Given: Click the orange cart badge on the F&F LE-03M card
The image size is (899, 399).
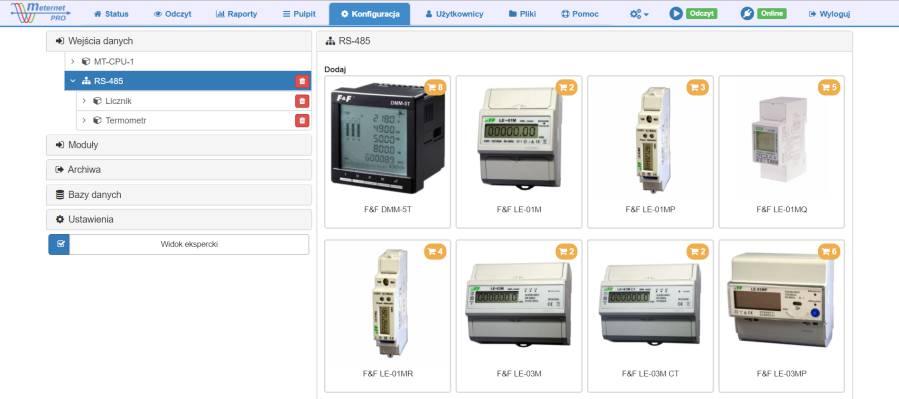Looking at the screenshot, I should [x=566, y=252].
